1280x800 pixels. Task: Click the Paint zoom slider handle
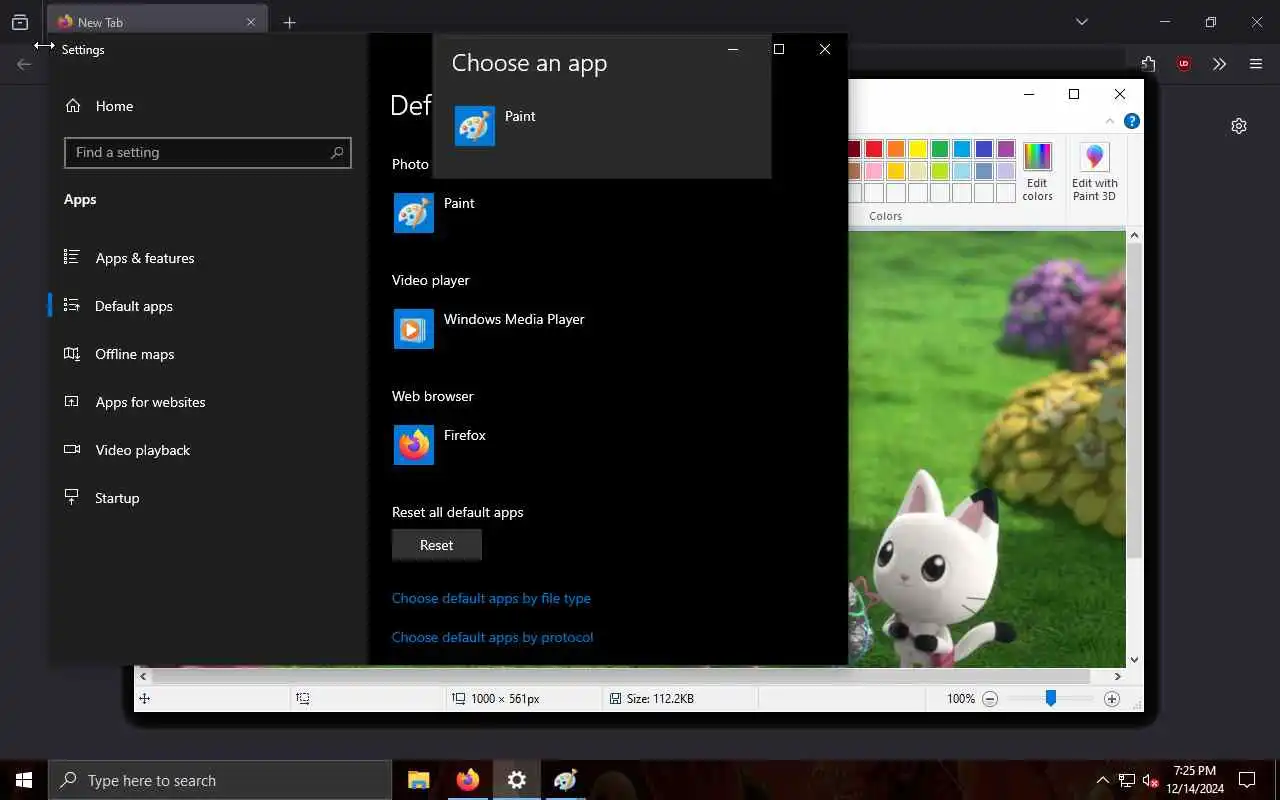click(1051, 699)
